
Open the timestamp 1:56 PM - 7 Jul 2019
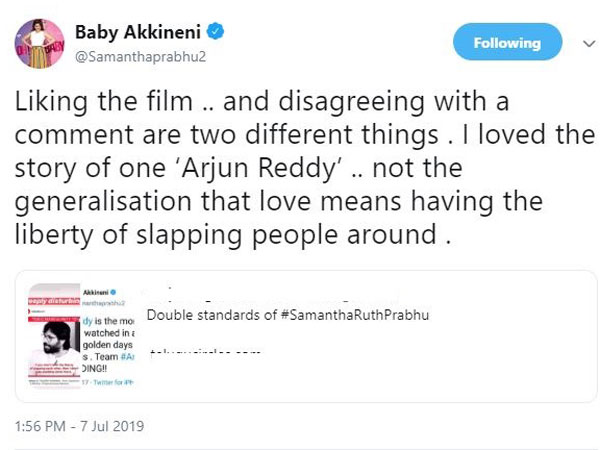pyautogui.click(x=79, y=425)
